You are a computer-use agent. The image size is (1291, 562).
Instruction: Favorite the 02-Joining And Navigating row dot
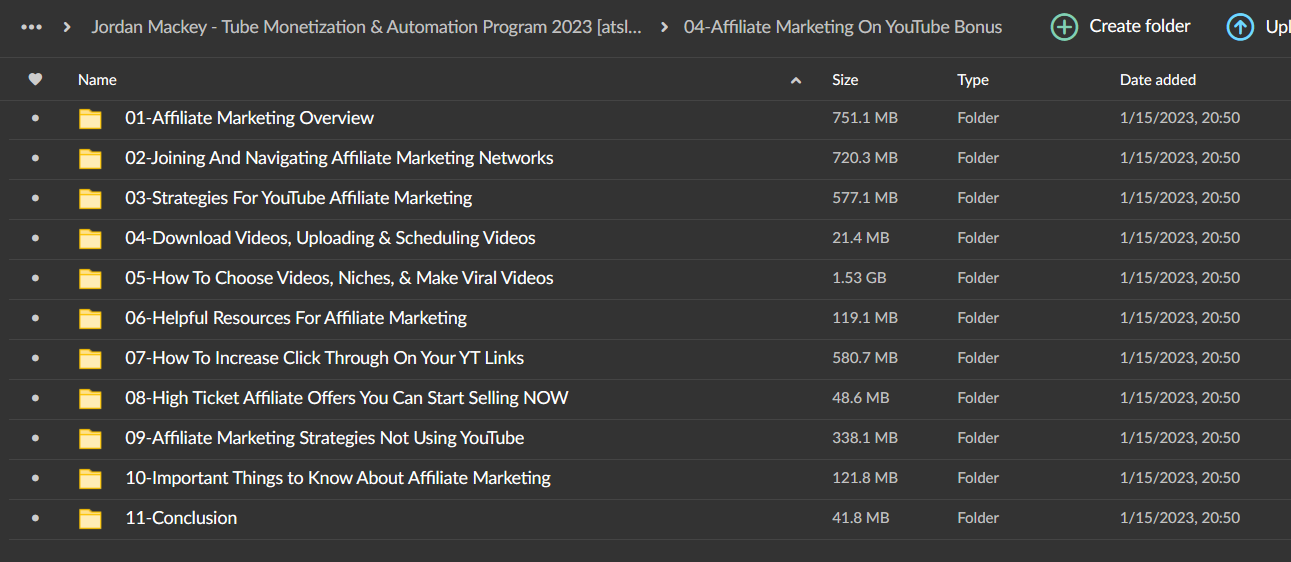(36, 158)
